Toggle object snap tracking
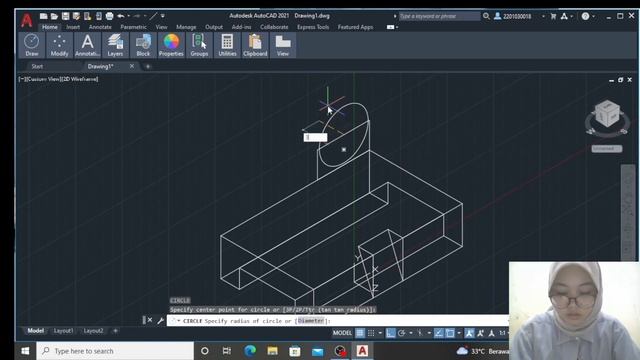The height and width of the screenshot is (360, 640). click(x=438, y=333)
